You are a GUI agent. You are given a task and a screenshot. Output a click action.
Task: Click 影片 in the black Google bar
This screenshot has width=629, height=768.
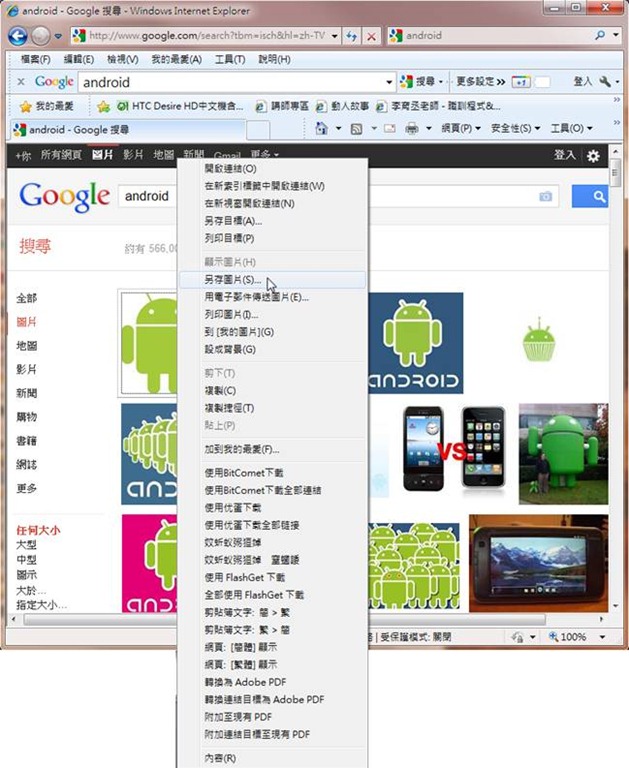tap(133, 155)
